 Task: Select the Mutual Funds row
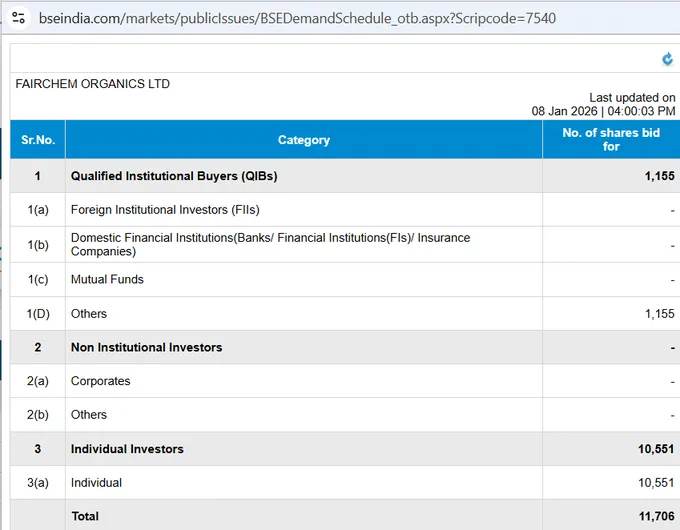point(345,279)
